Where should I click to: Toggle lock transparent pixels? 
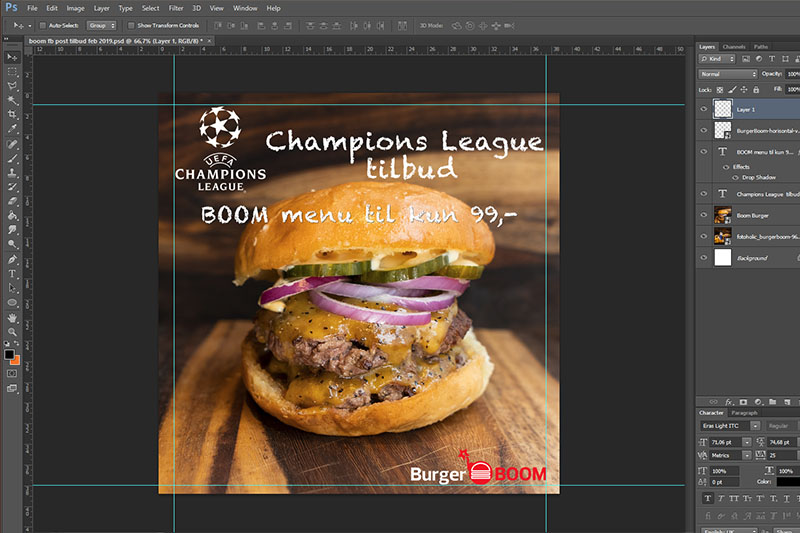pyautogui.click(x=720, y=90)
